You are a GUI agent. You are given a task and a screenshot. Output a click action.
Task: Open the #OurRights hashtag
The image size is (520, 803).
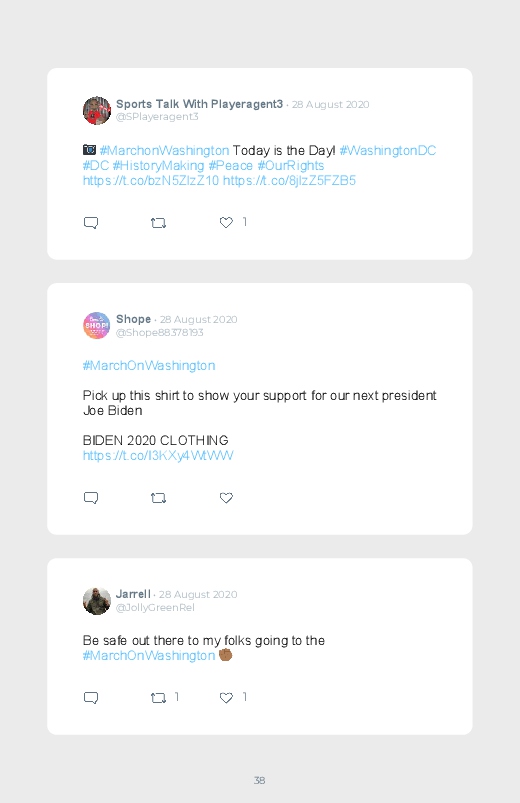290,165
